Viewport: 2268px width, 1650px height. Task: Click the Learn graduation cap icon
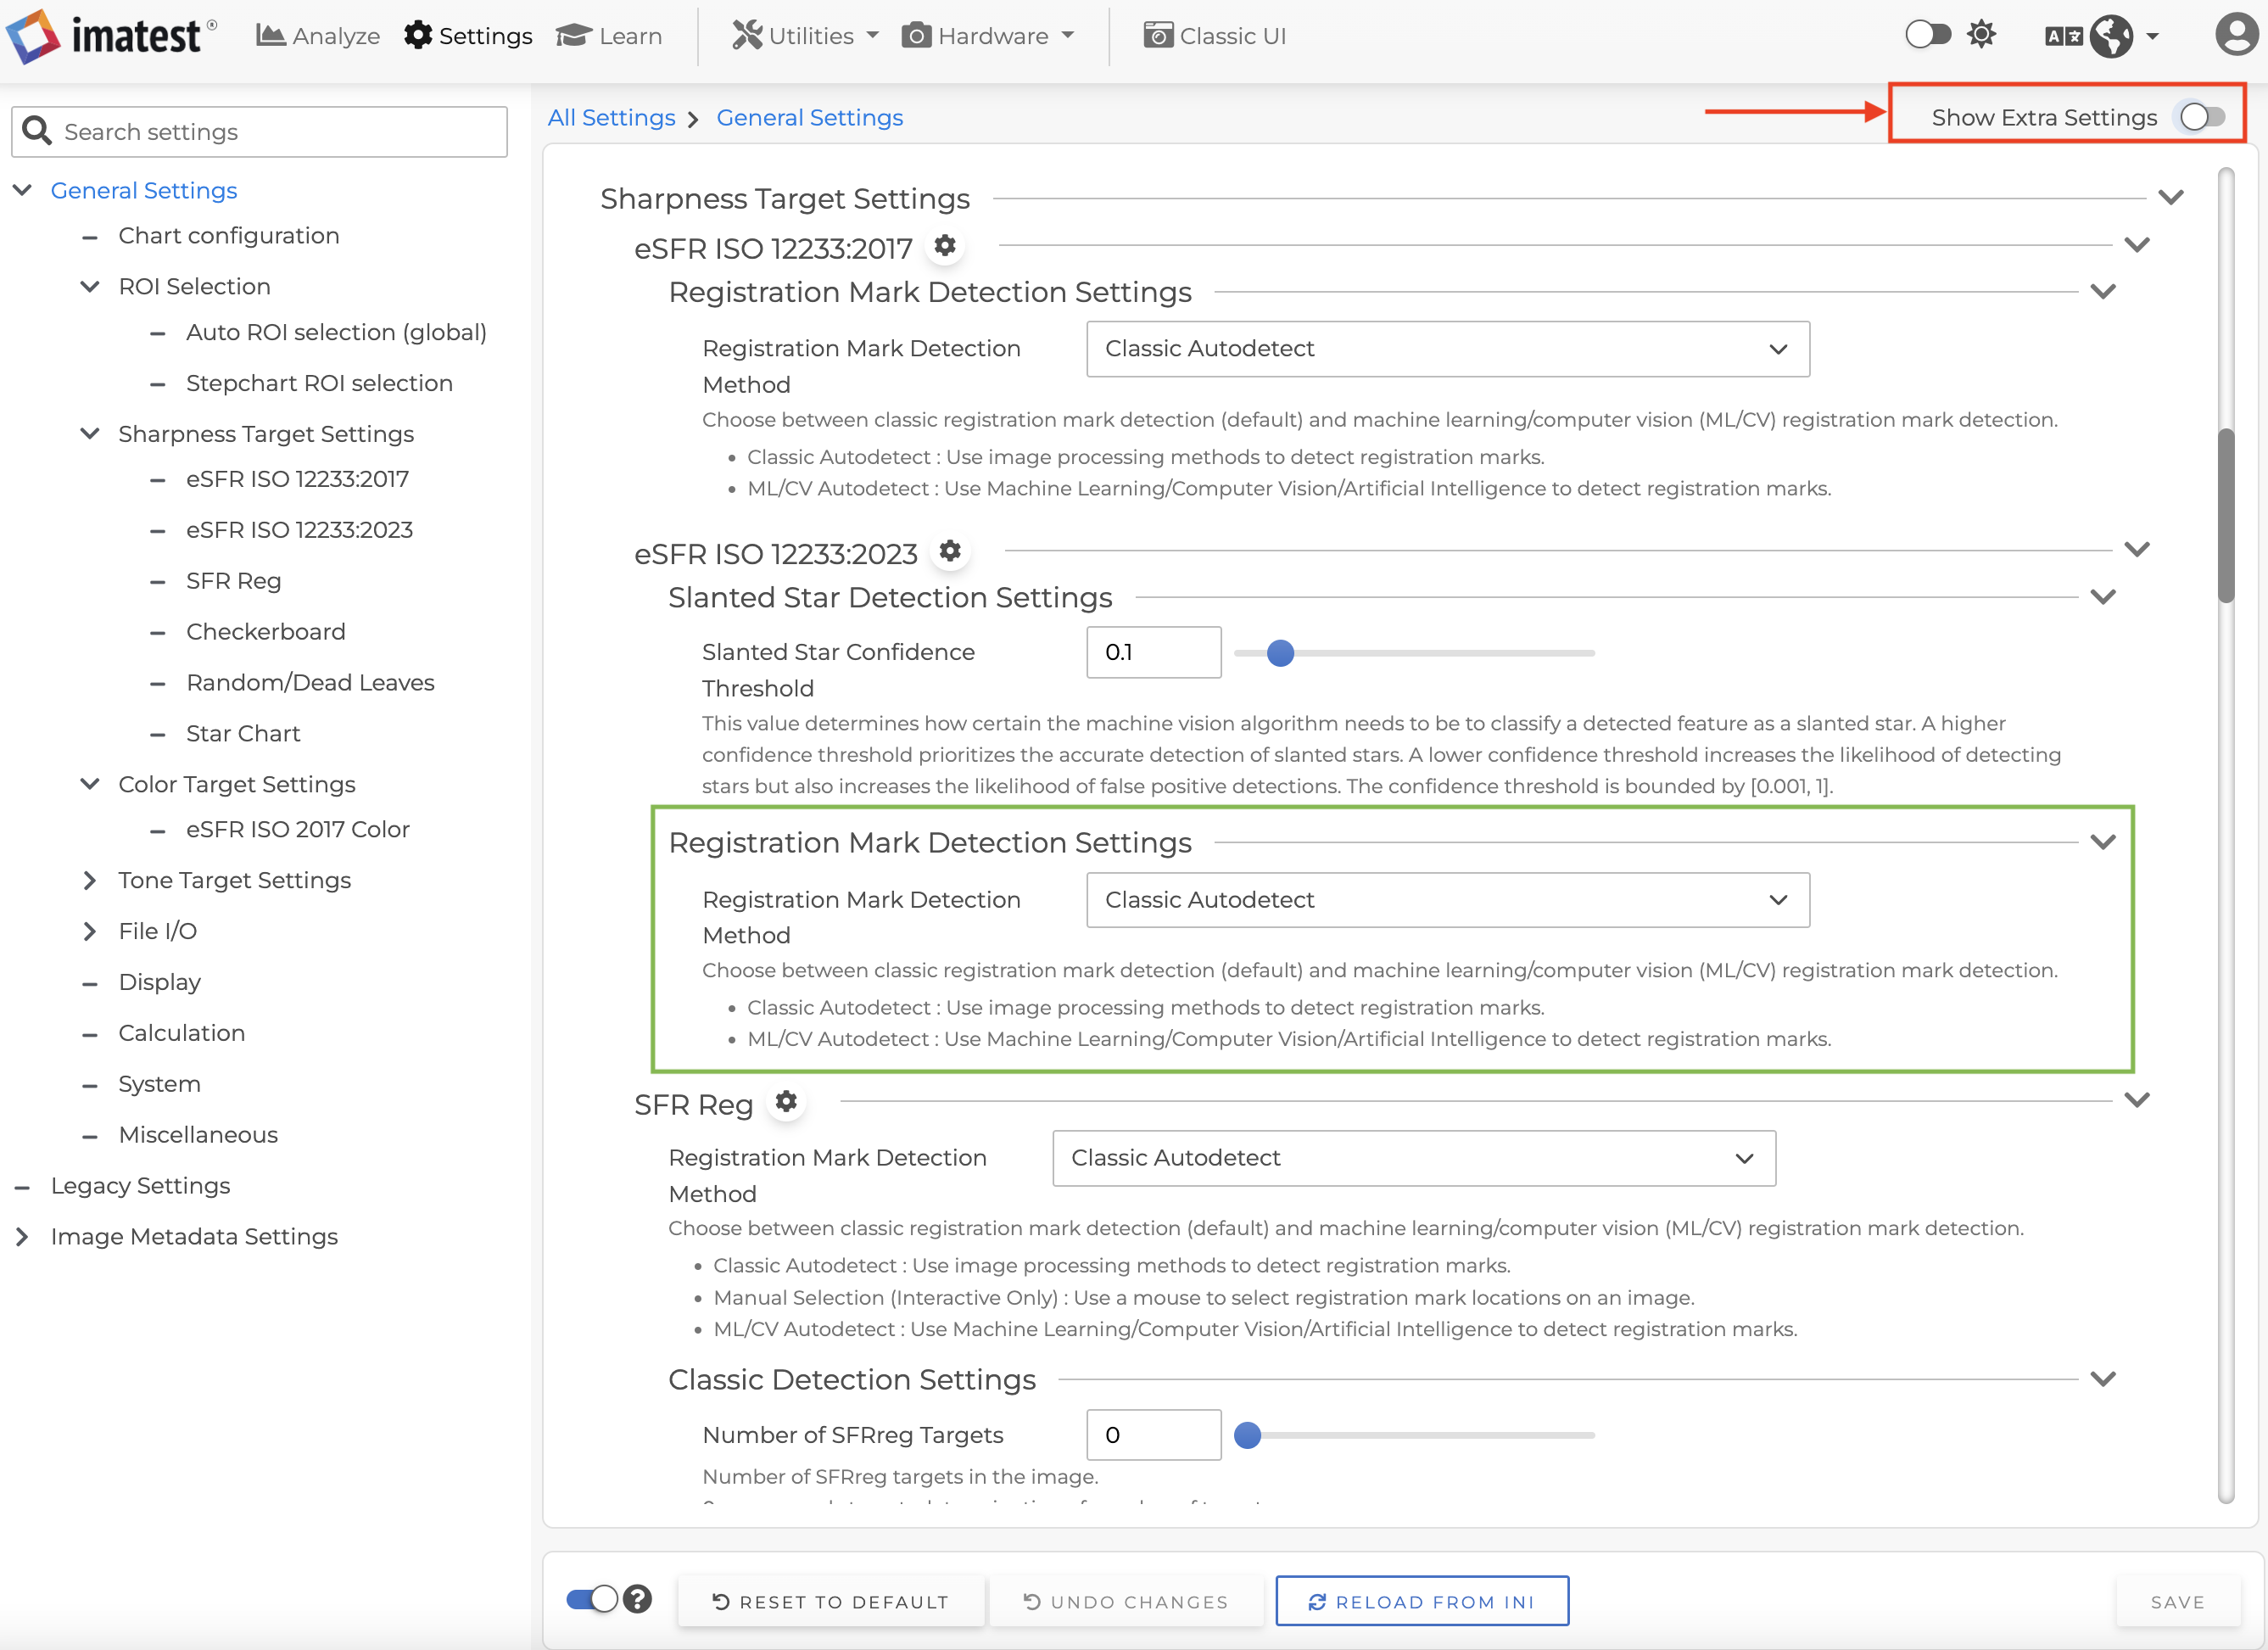tap(574, 36)
